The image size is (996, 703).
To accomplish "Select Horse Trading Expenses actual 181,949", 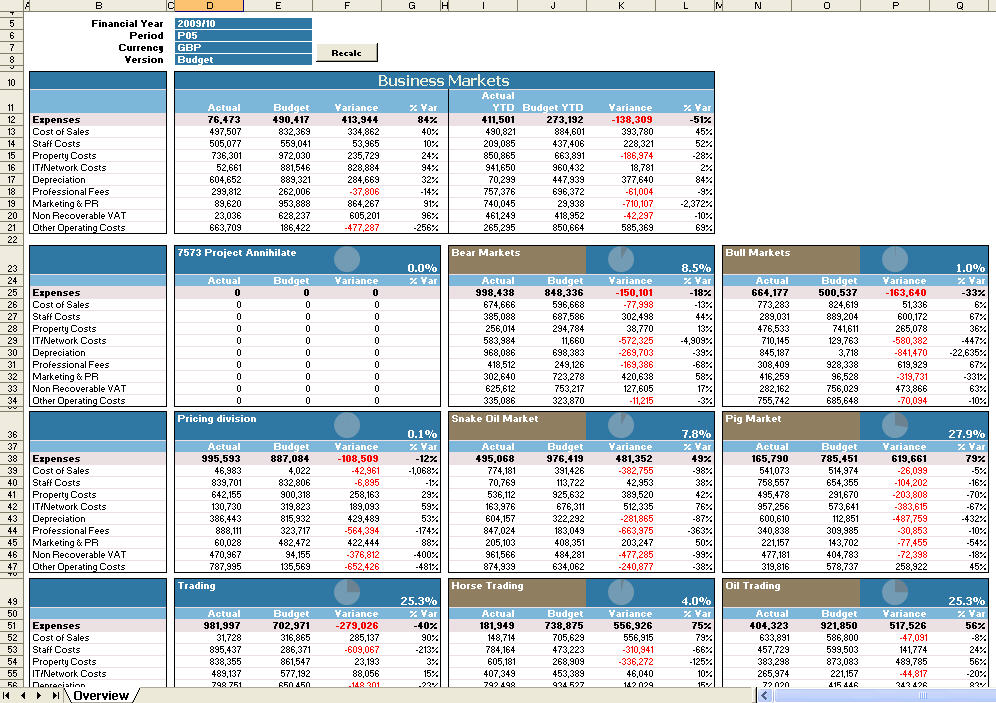I will tap(495, 626).
